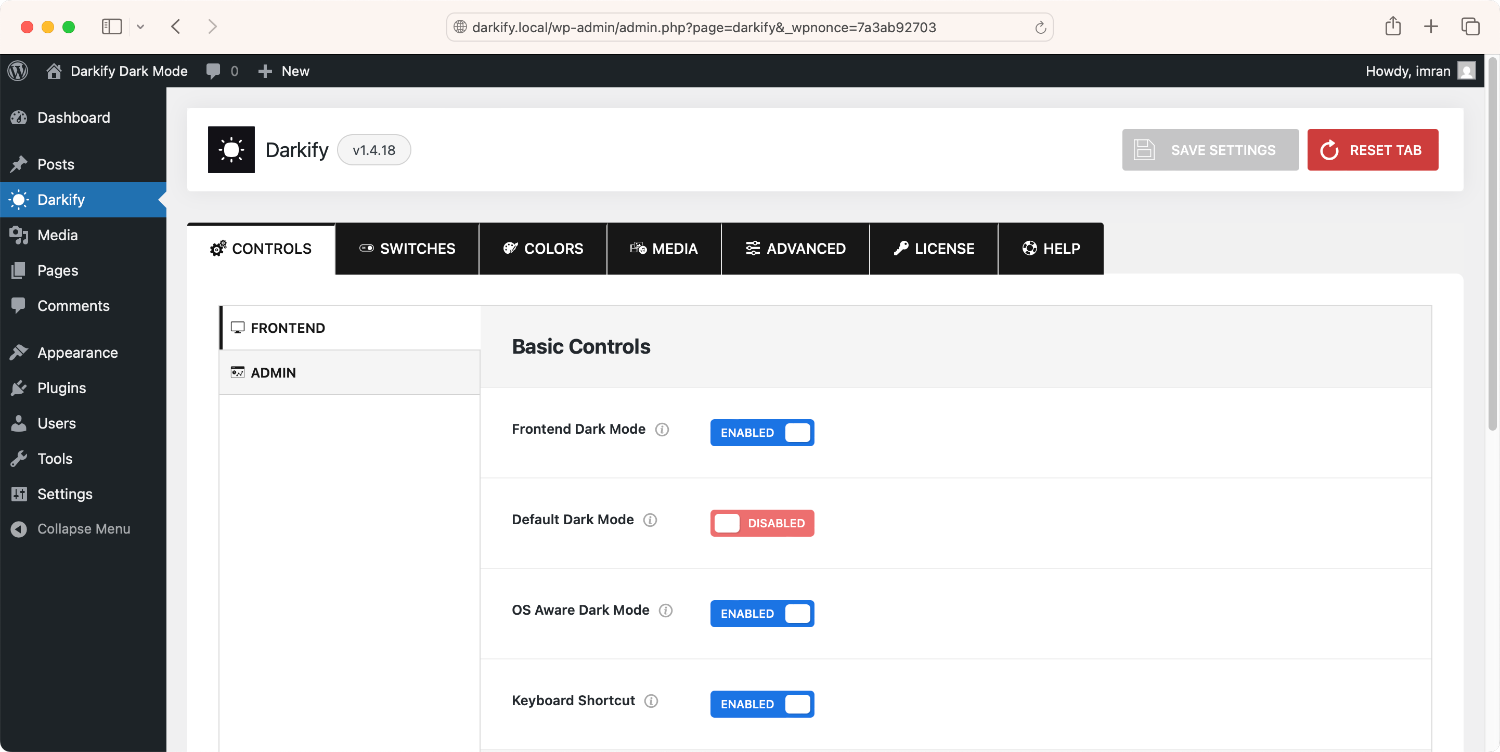Open the sidebar chevron dropdown in Safari toolbar
This screenshot has width=1500, height=752.
142,27
